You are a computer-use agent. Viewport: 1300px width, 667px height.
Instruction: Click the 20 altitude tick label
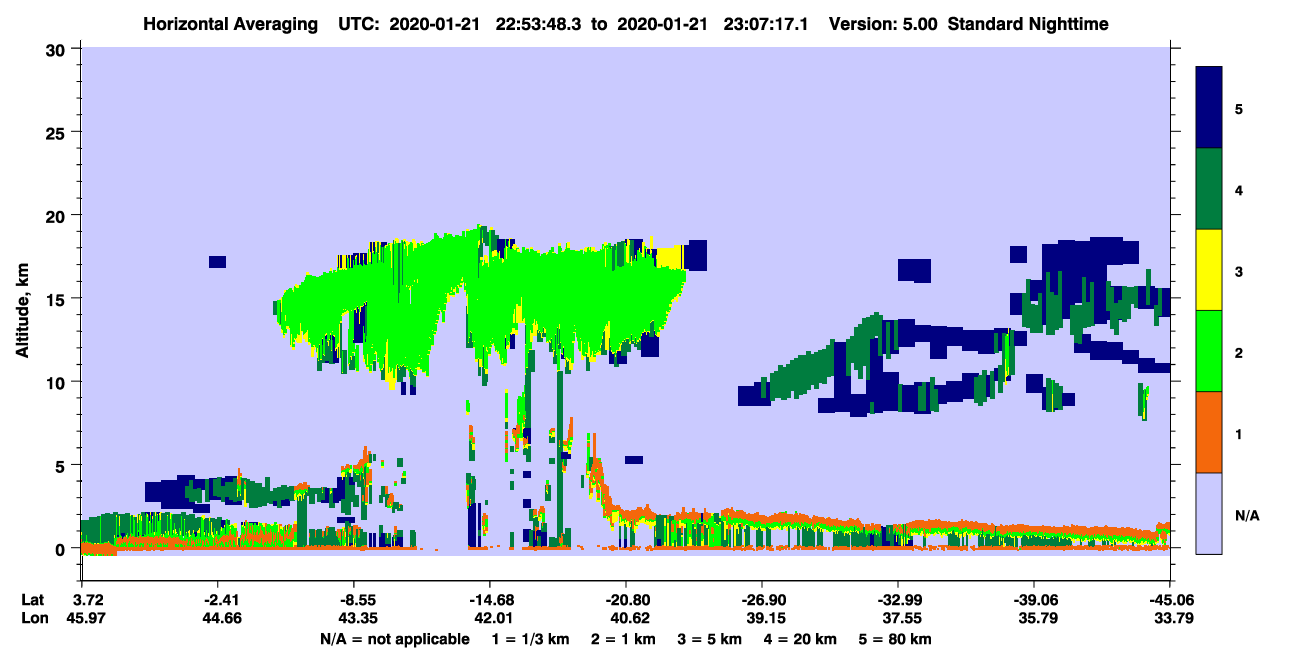click(x=58, y=215)
